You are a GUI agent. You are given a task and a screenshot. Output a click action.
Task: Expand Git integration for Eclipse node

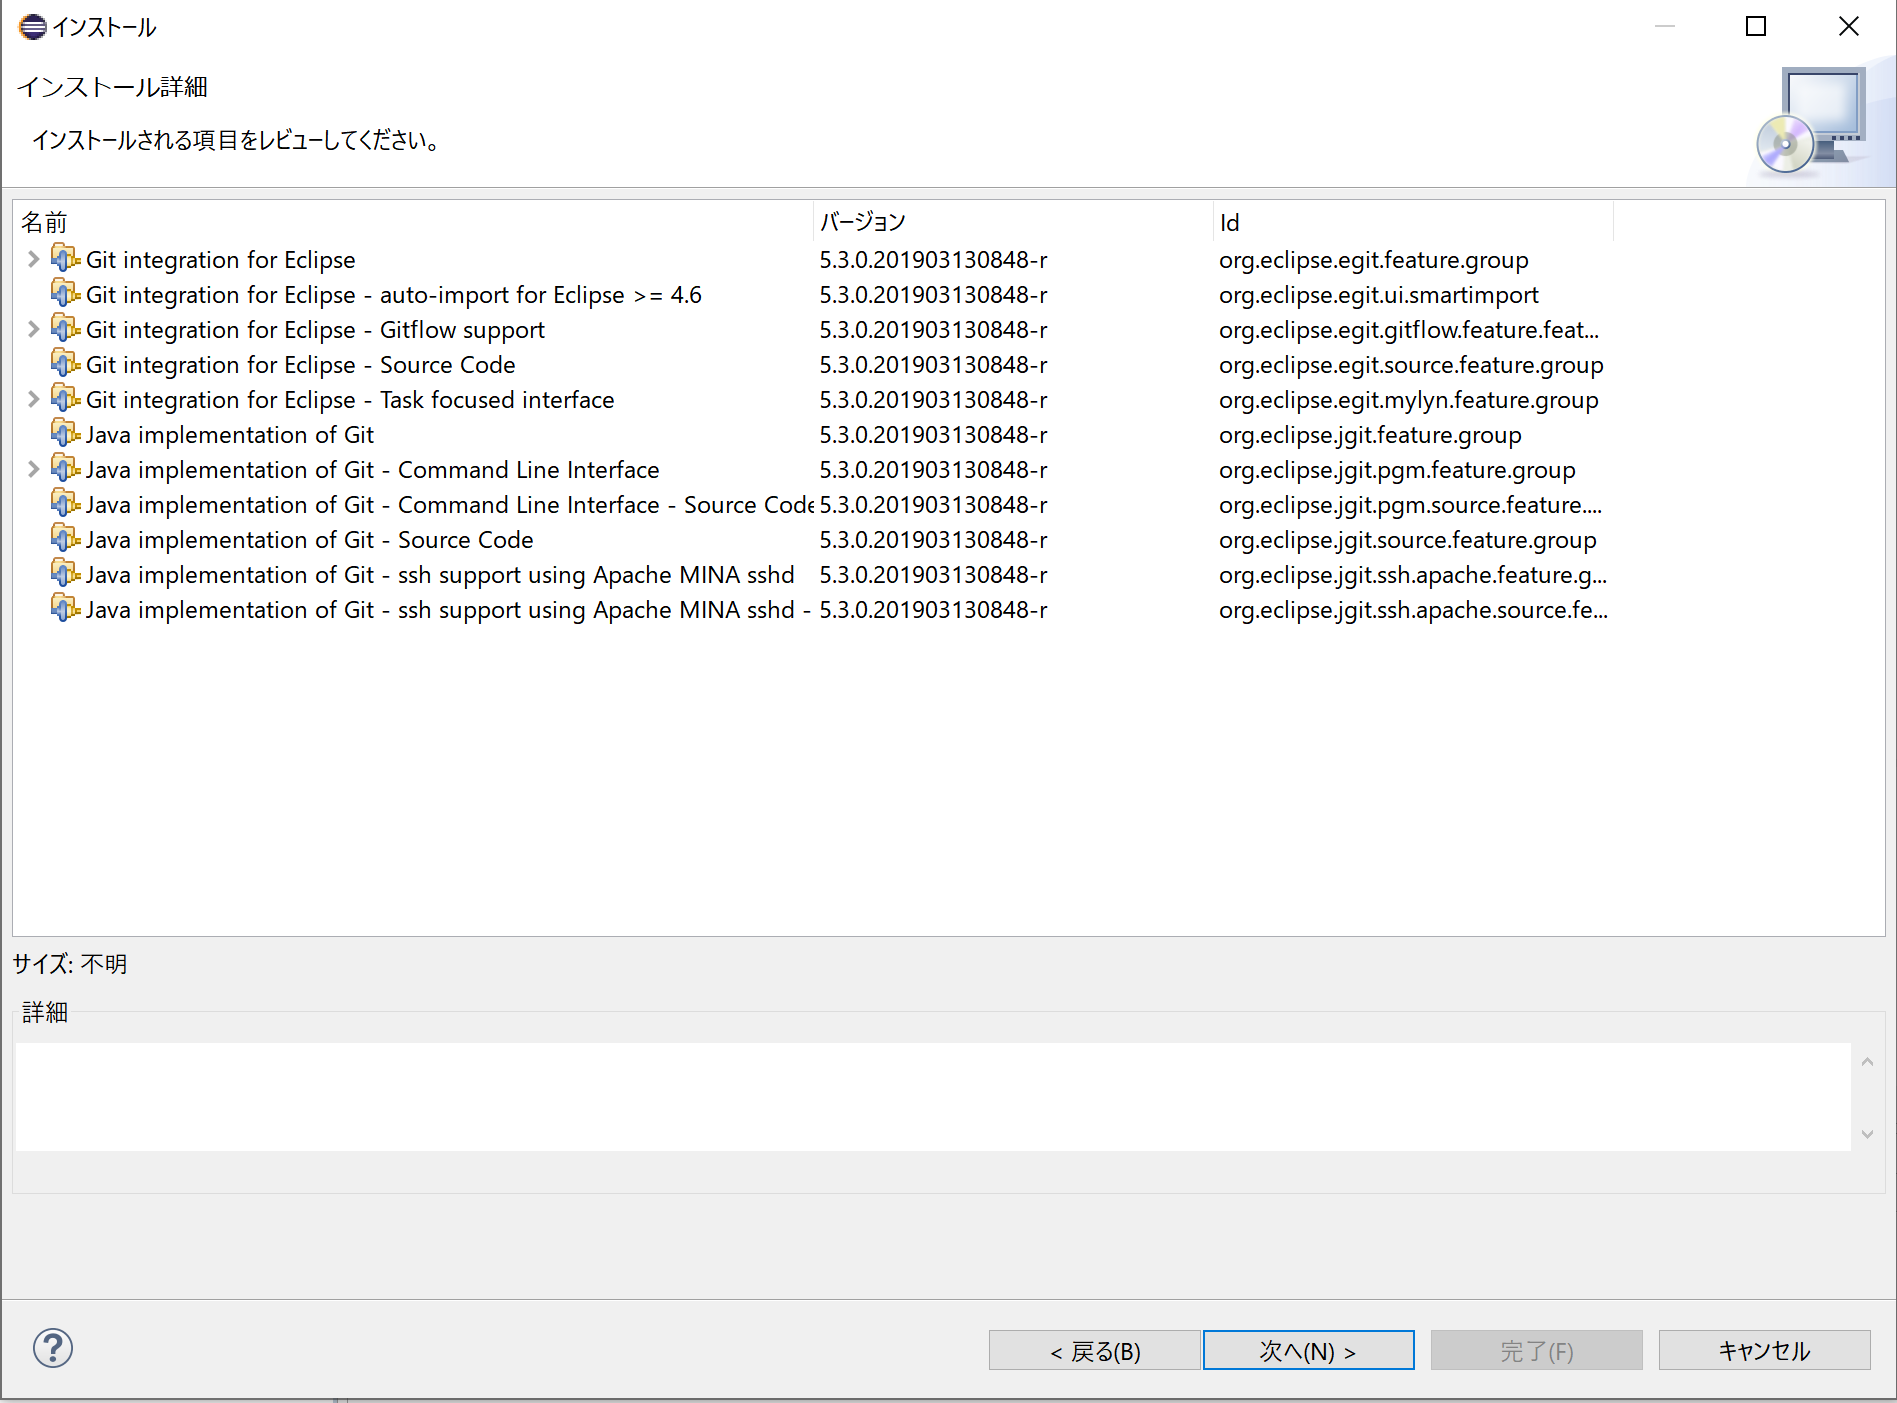[x=33, y=259]
